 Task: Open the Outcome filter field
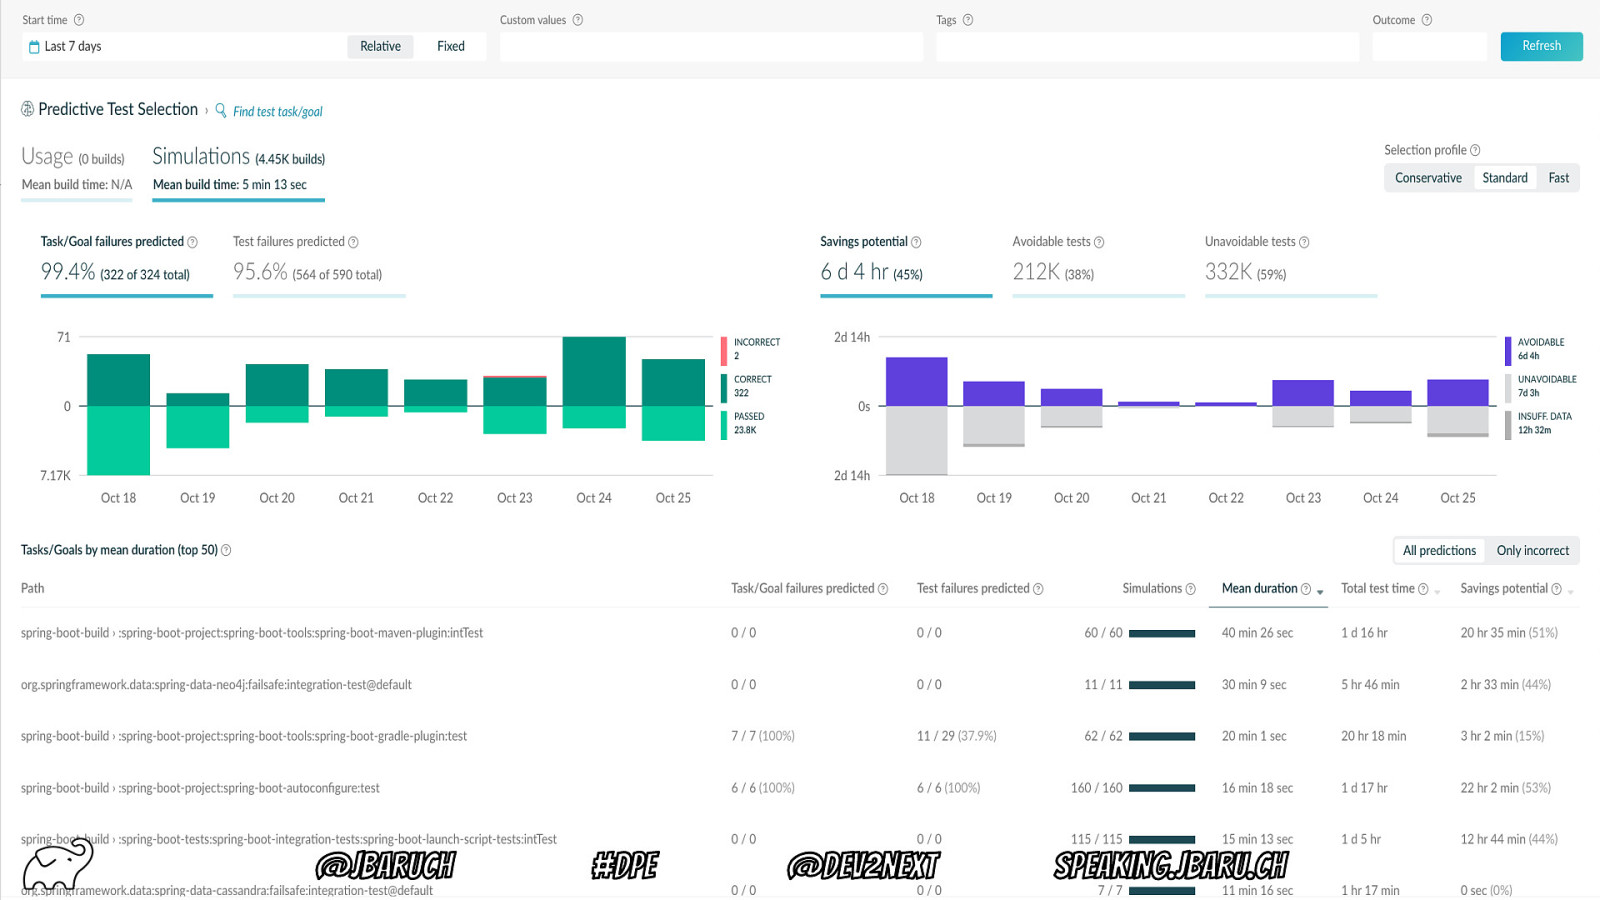click(1429, 46)
